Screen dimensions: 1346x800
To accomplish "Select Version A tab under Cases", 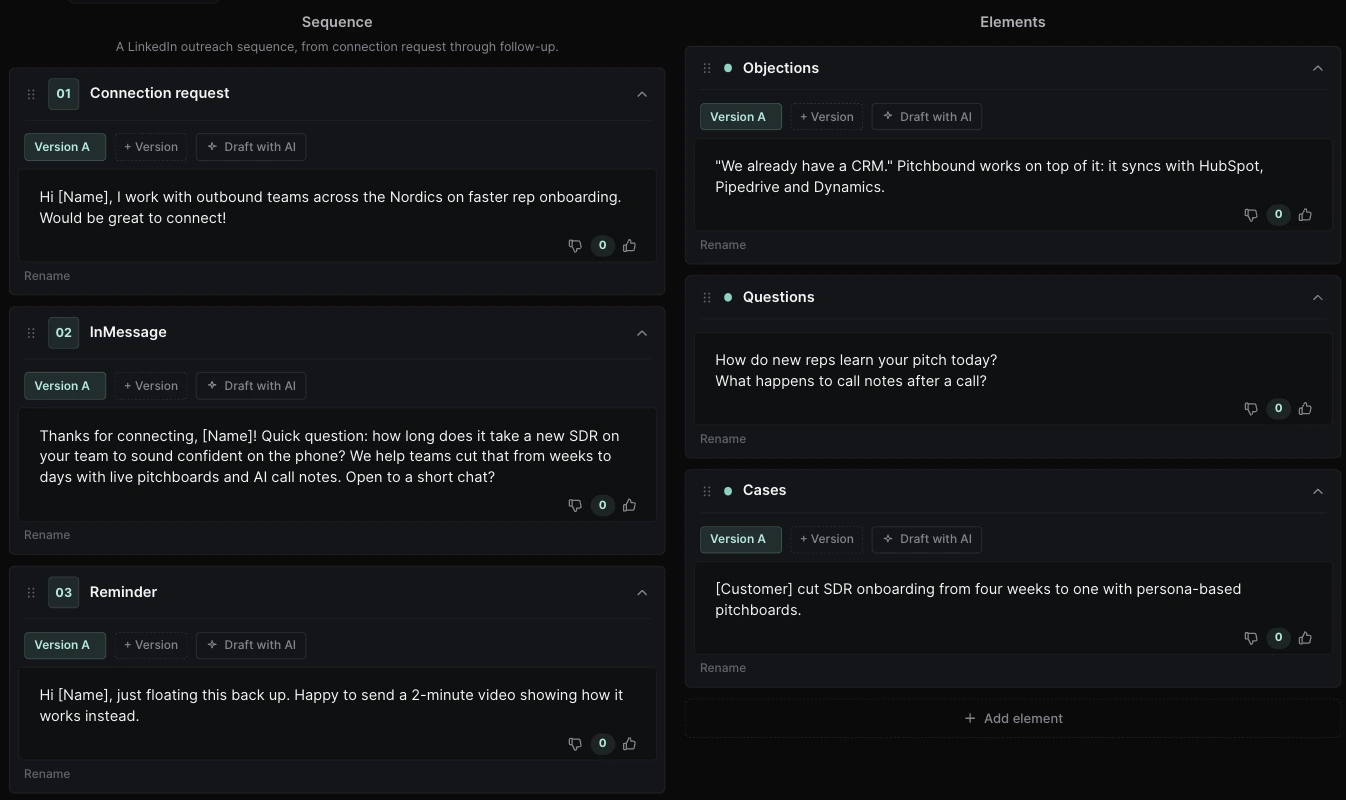I will click(741, 539).
